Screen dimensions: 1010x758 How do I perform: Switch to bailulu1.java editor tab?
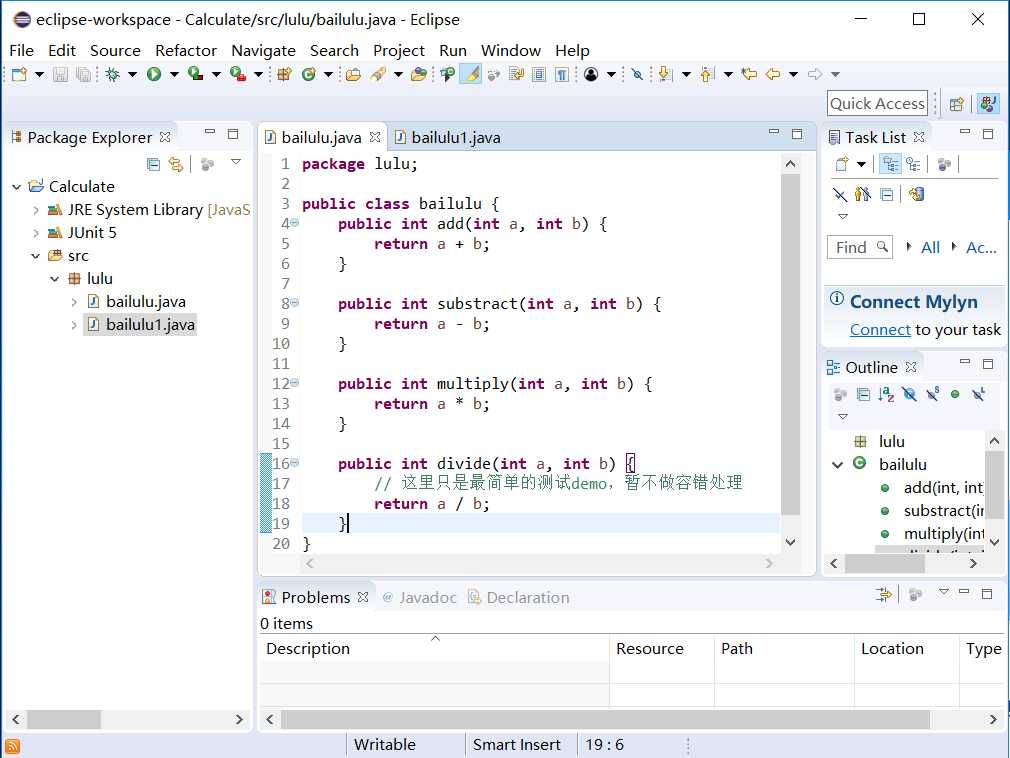click(x=448, y=137)
